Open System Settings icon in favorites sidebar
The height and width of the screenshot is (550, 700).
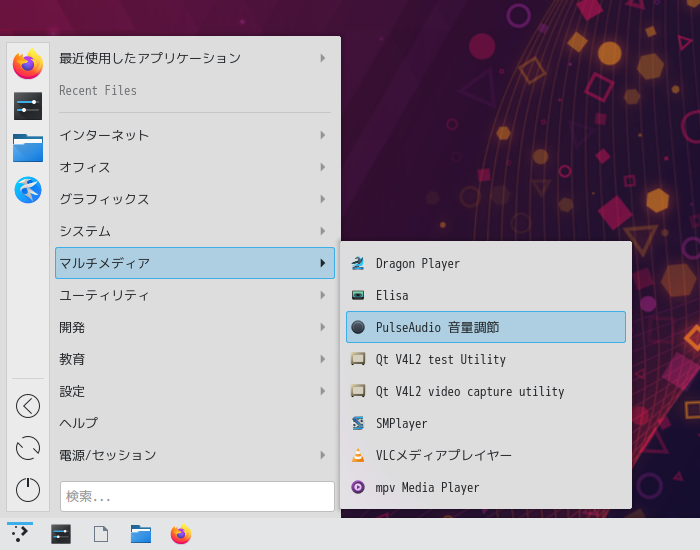(x=28, y=106)
